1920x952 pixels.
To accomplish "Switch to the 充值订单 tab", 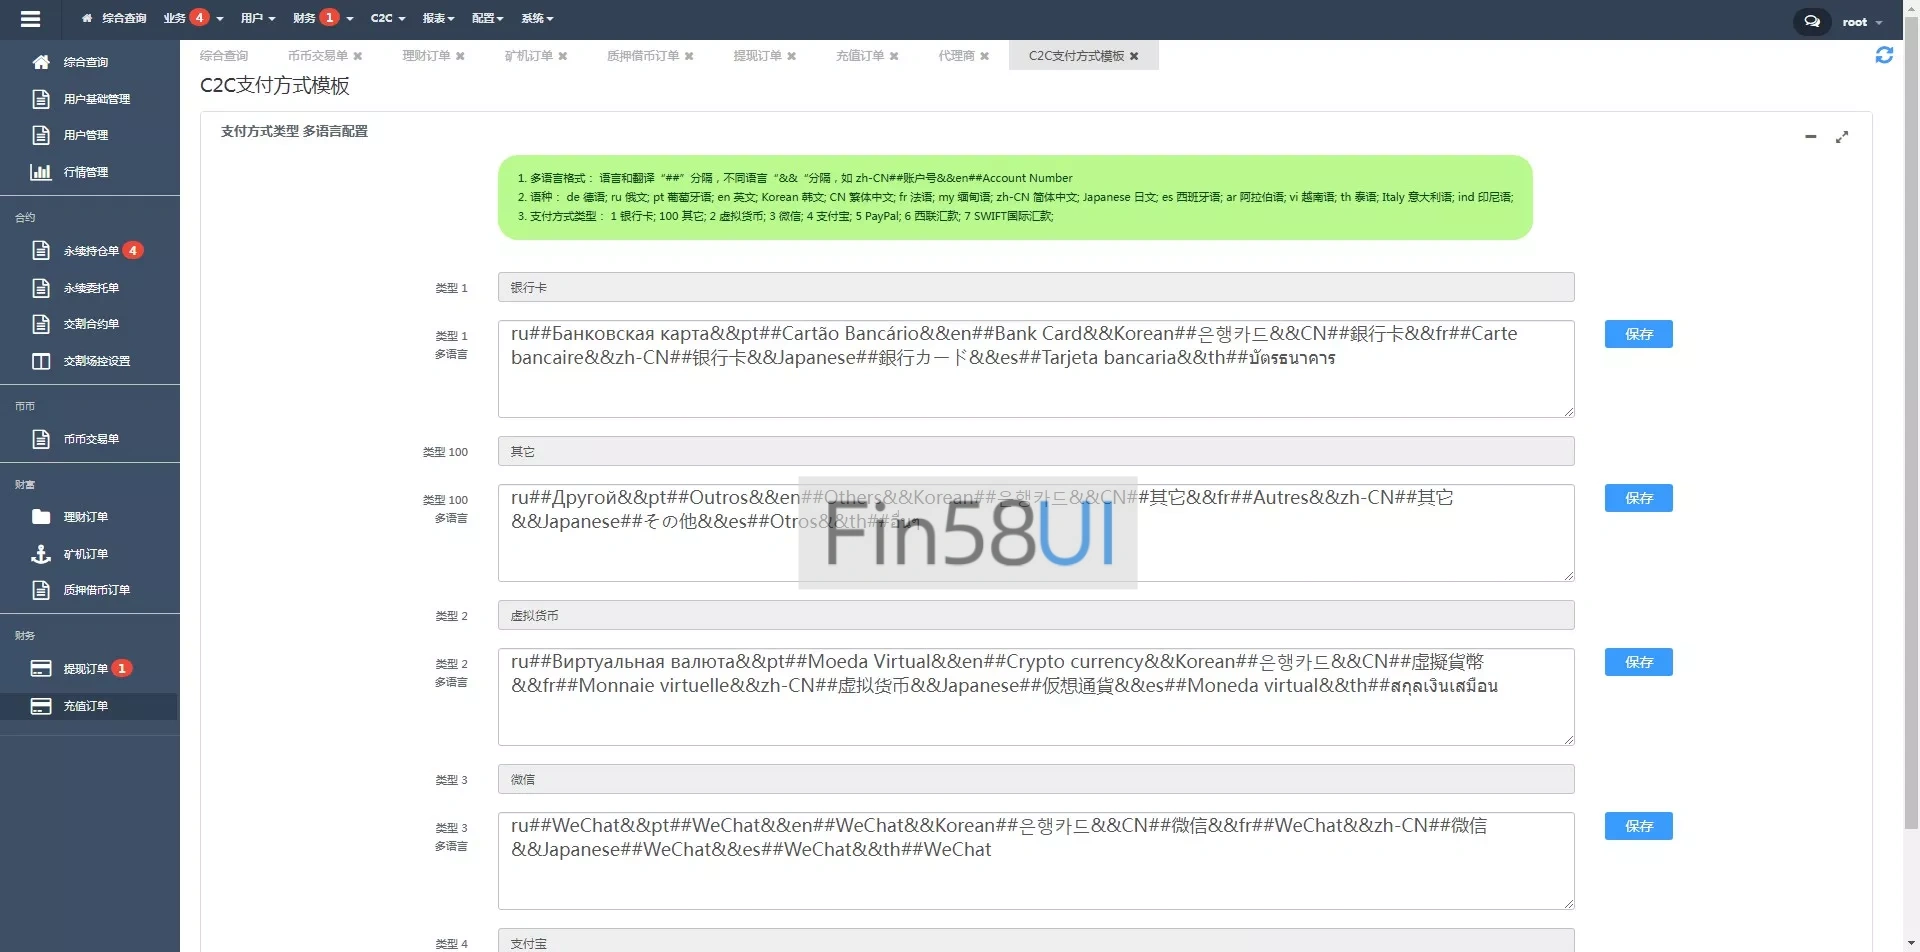I will click(860, 56).
